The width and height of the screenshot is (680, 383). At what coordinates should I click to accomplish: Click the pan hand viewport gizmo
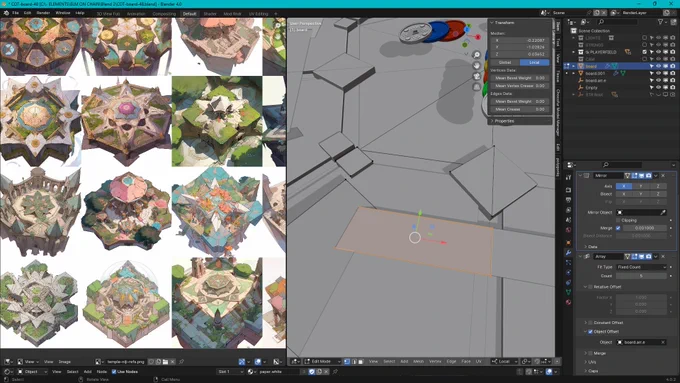pos(477,65)
